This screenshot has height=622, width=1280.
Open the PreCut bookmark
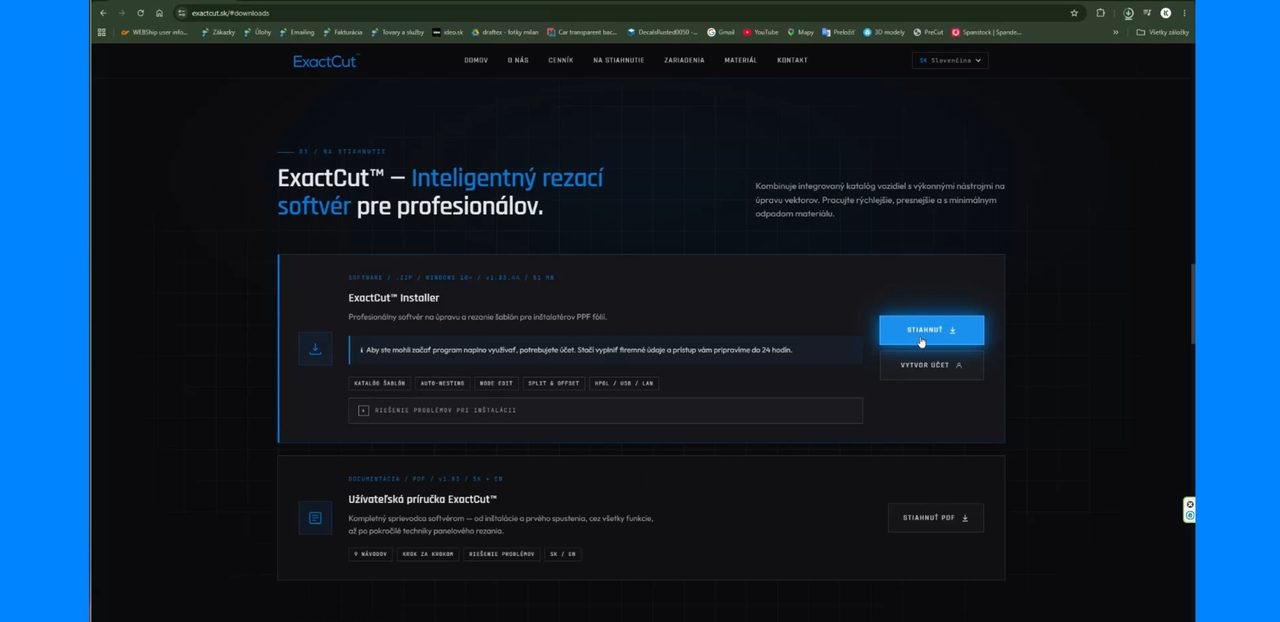tap(929, 32)
